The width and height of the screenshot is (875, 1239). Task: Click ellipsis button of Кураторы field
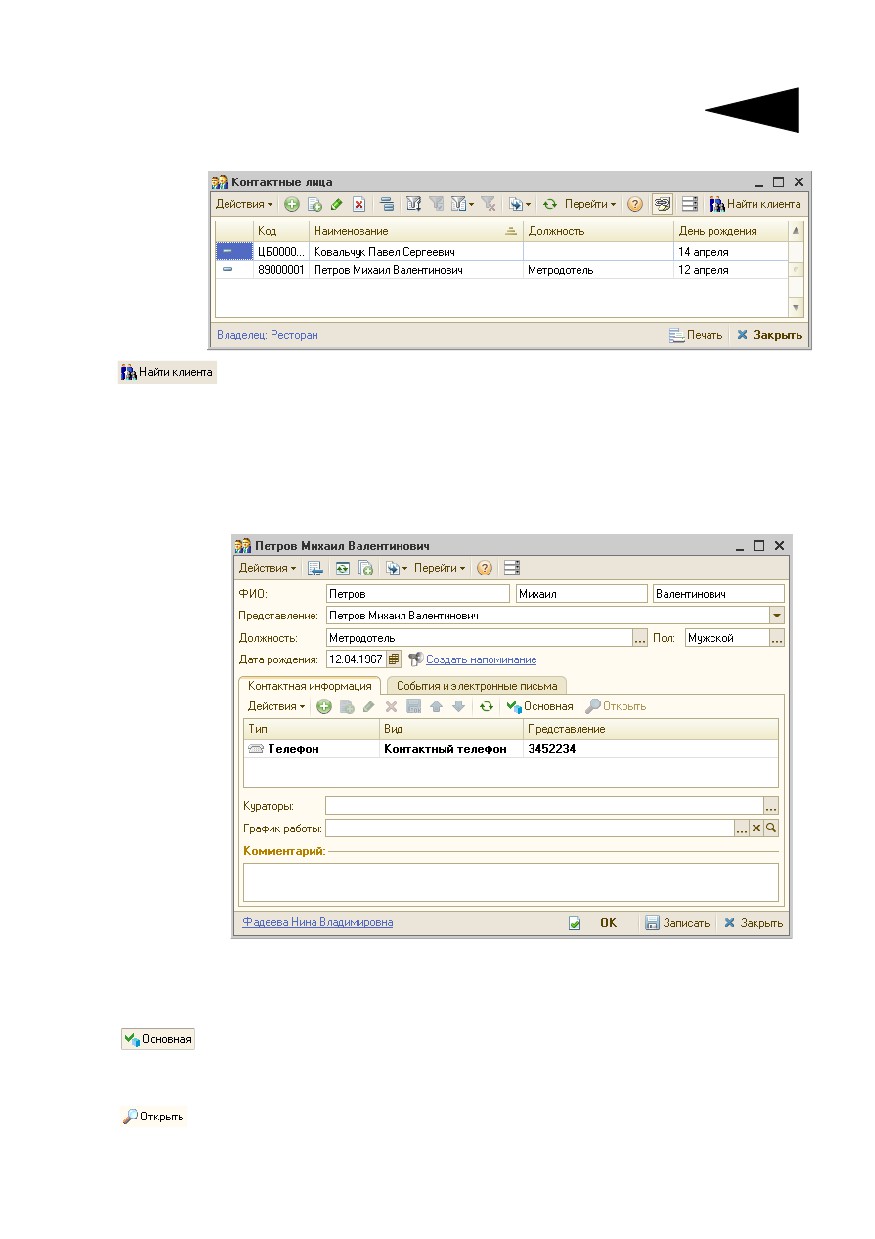click(771, 805)
